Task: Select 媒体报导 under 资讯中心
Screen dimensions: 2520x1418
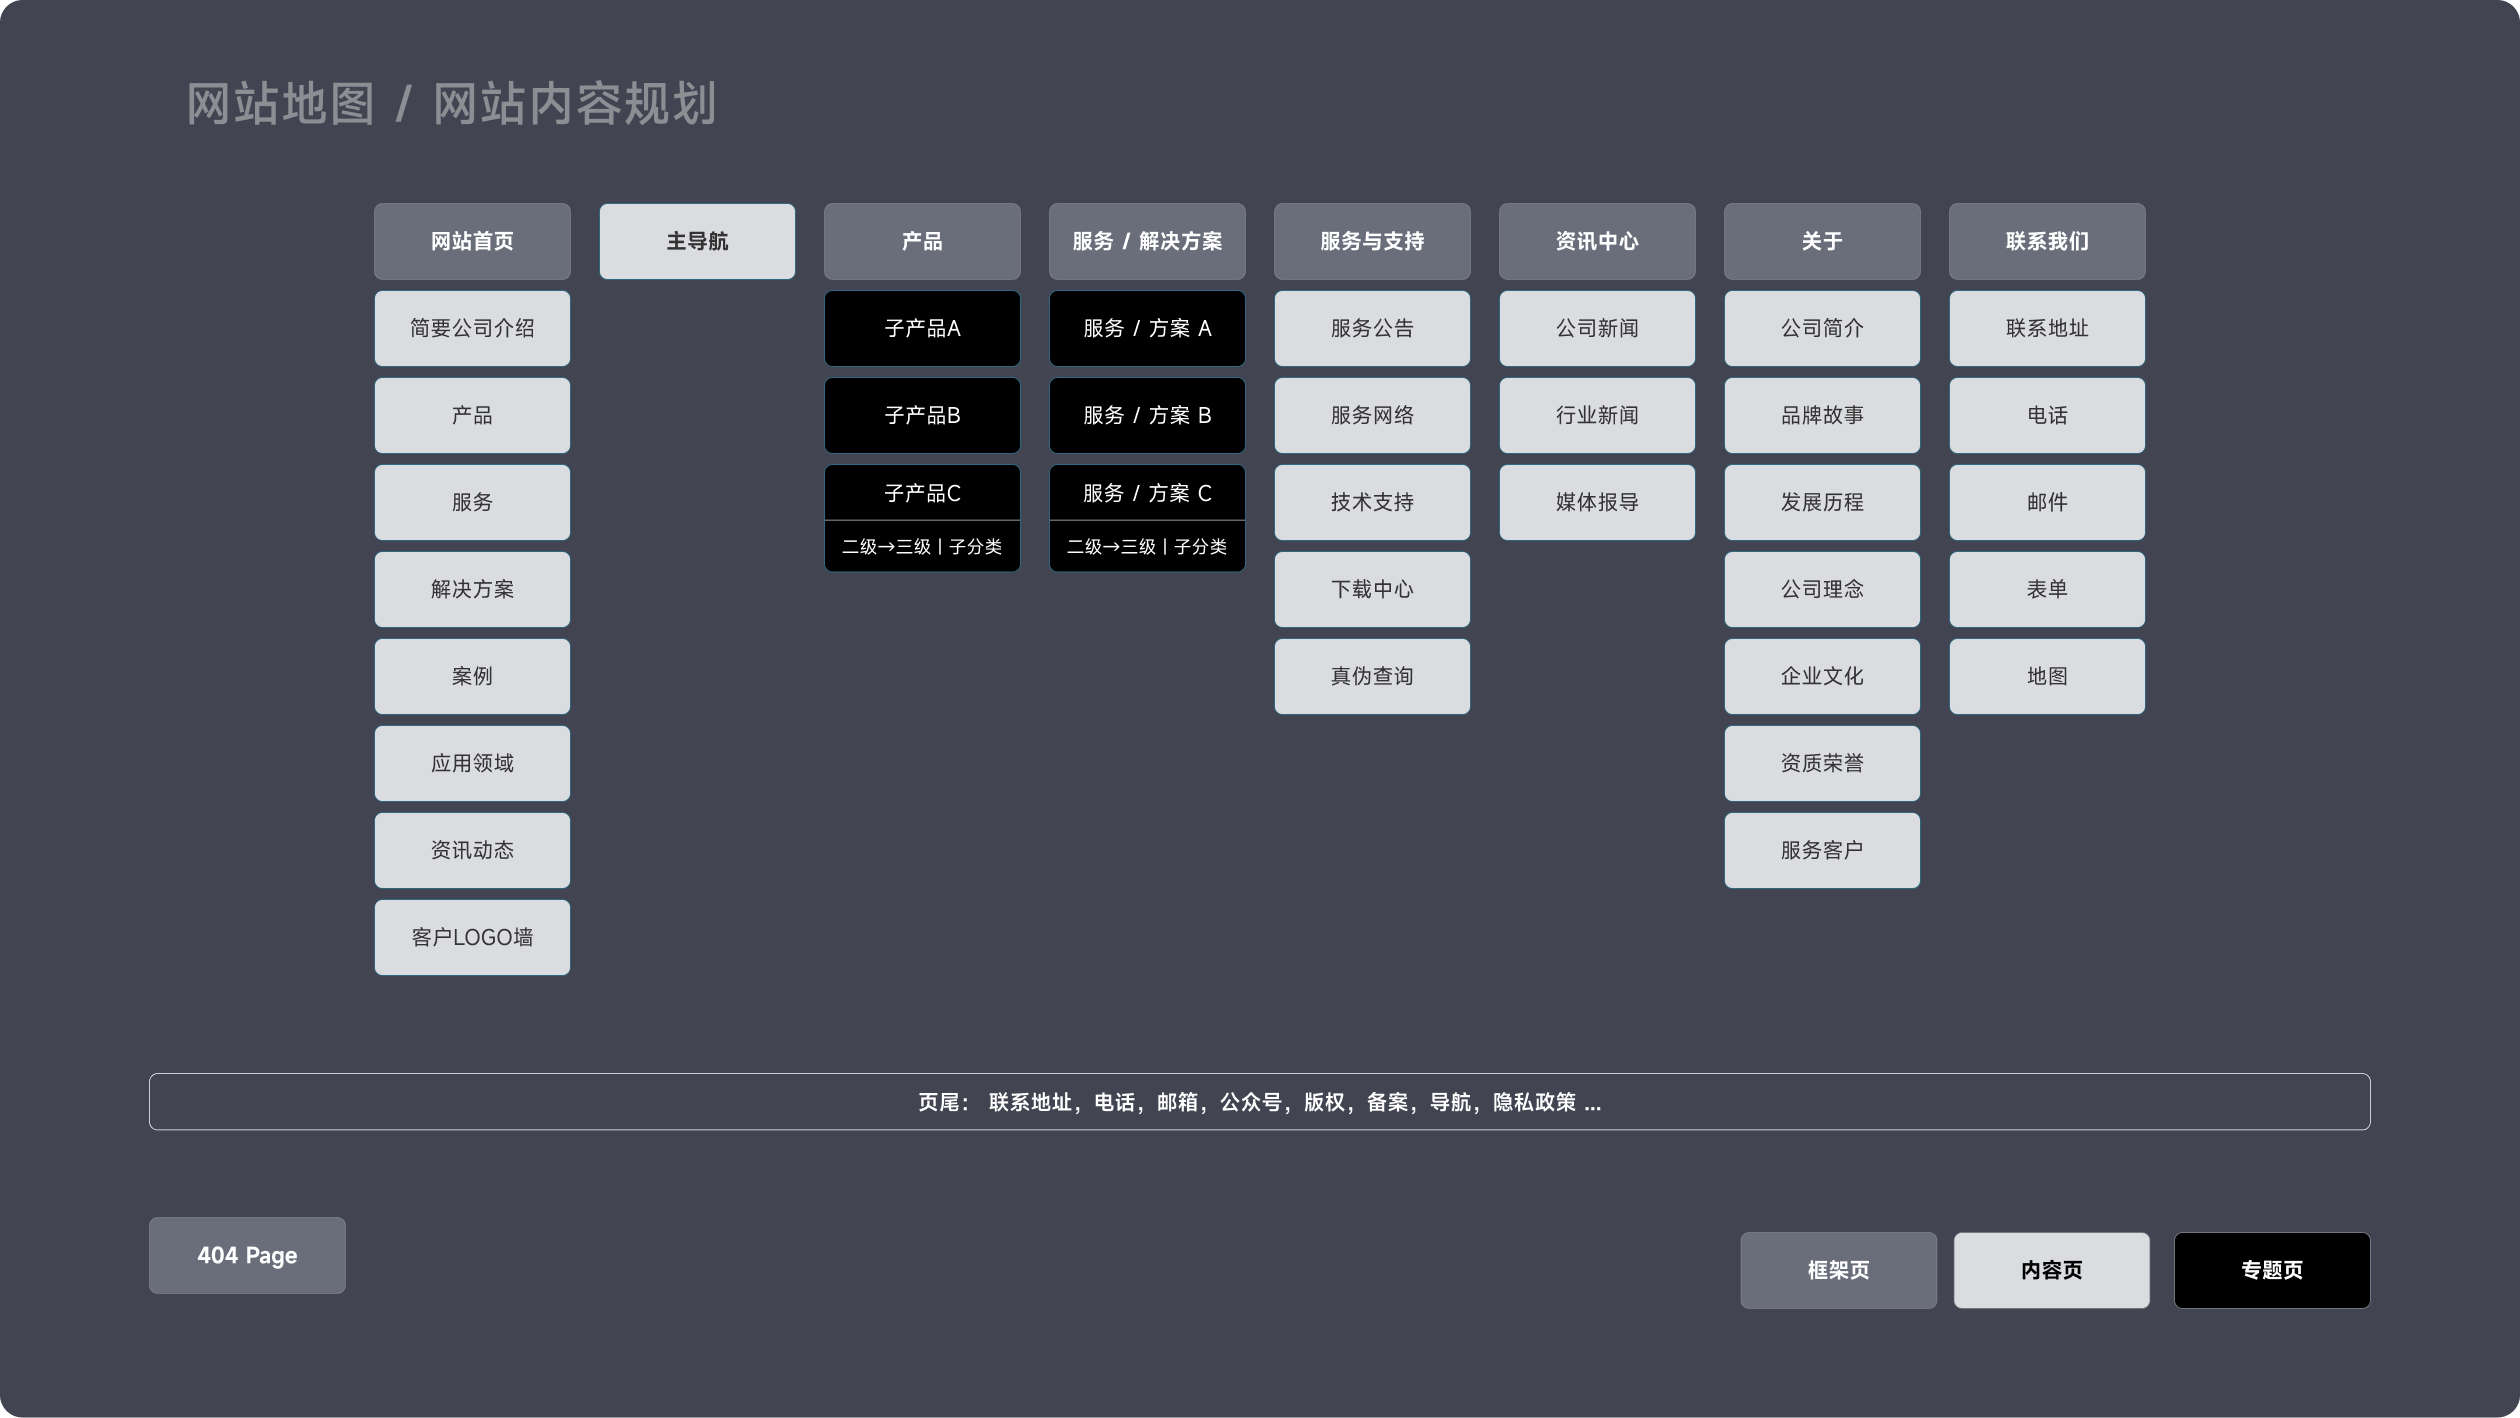Action: click(1597, 502)
